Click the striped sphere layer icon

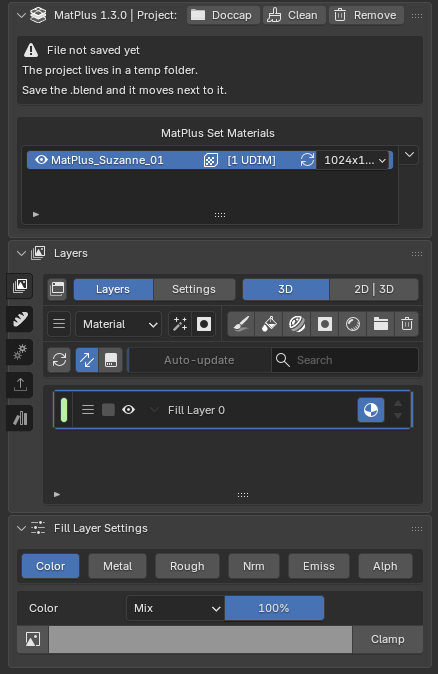tap(297, 324)
